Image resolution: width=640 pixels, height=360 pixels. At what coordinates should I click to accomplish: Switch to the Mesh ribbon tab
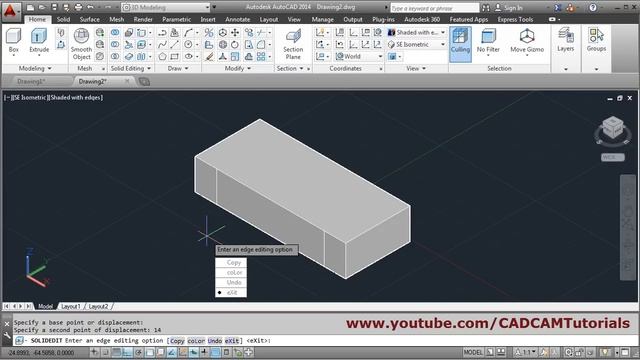pos(116,19)
